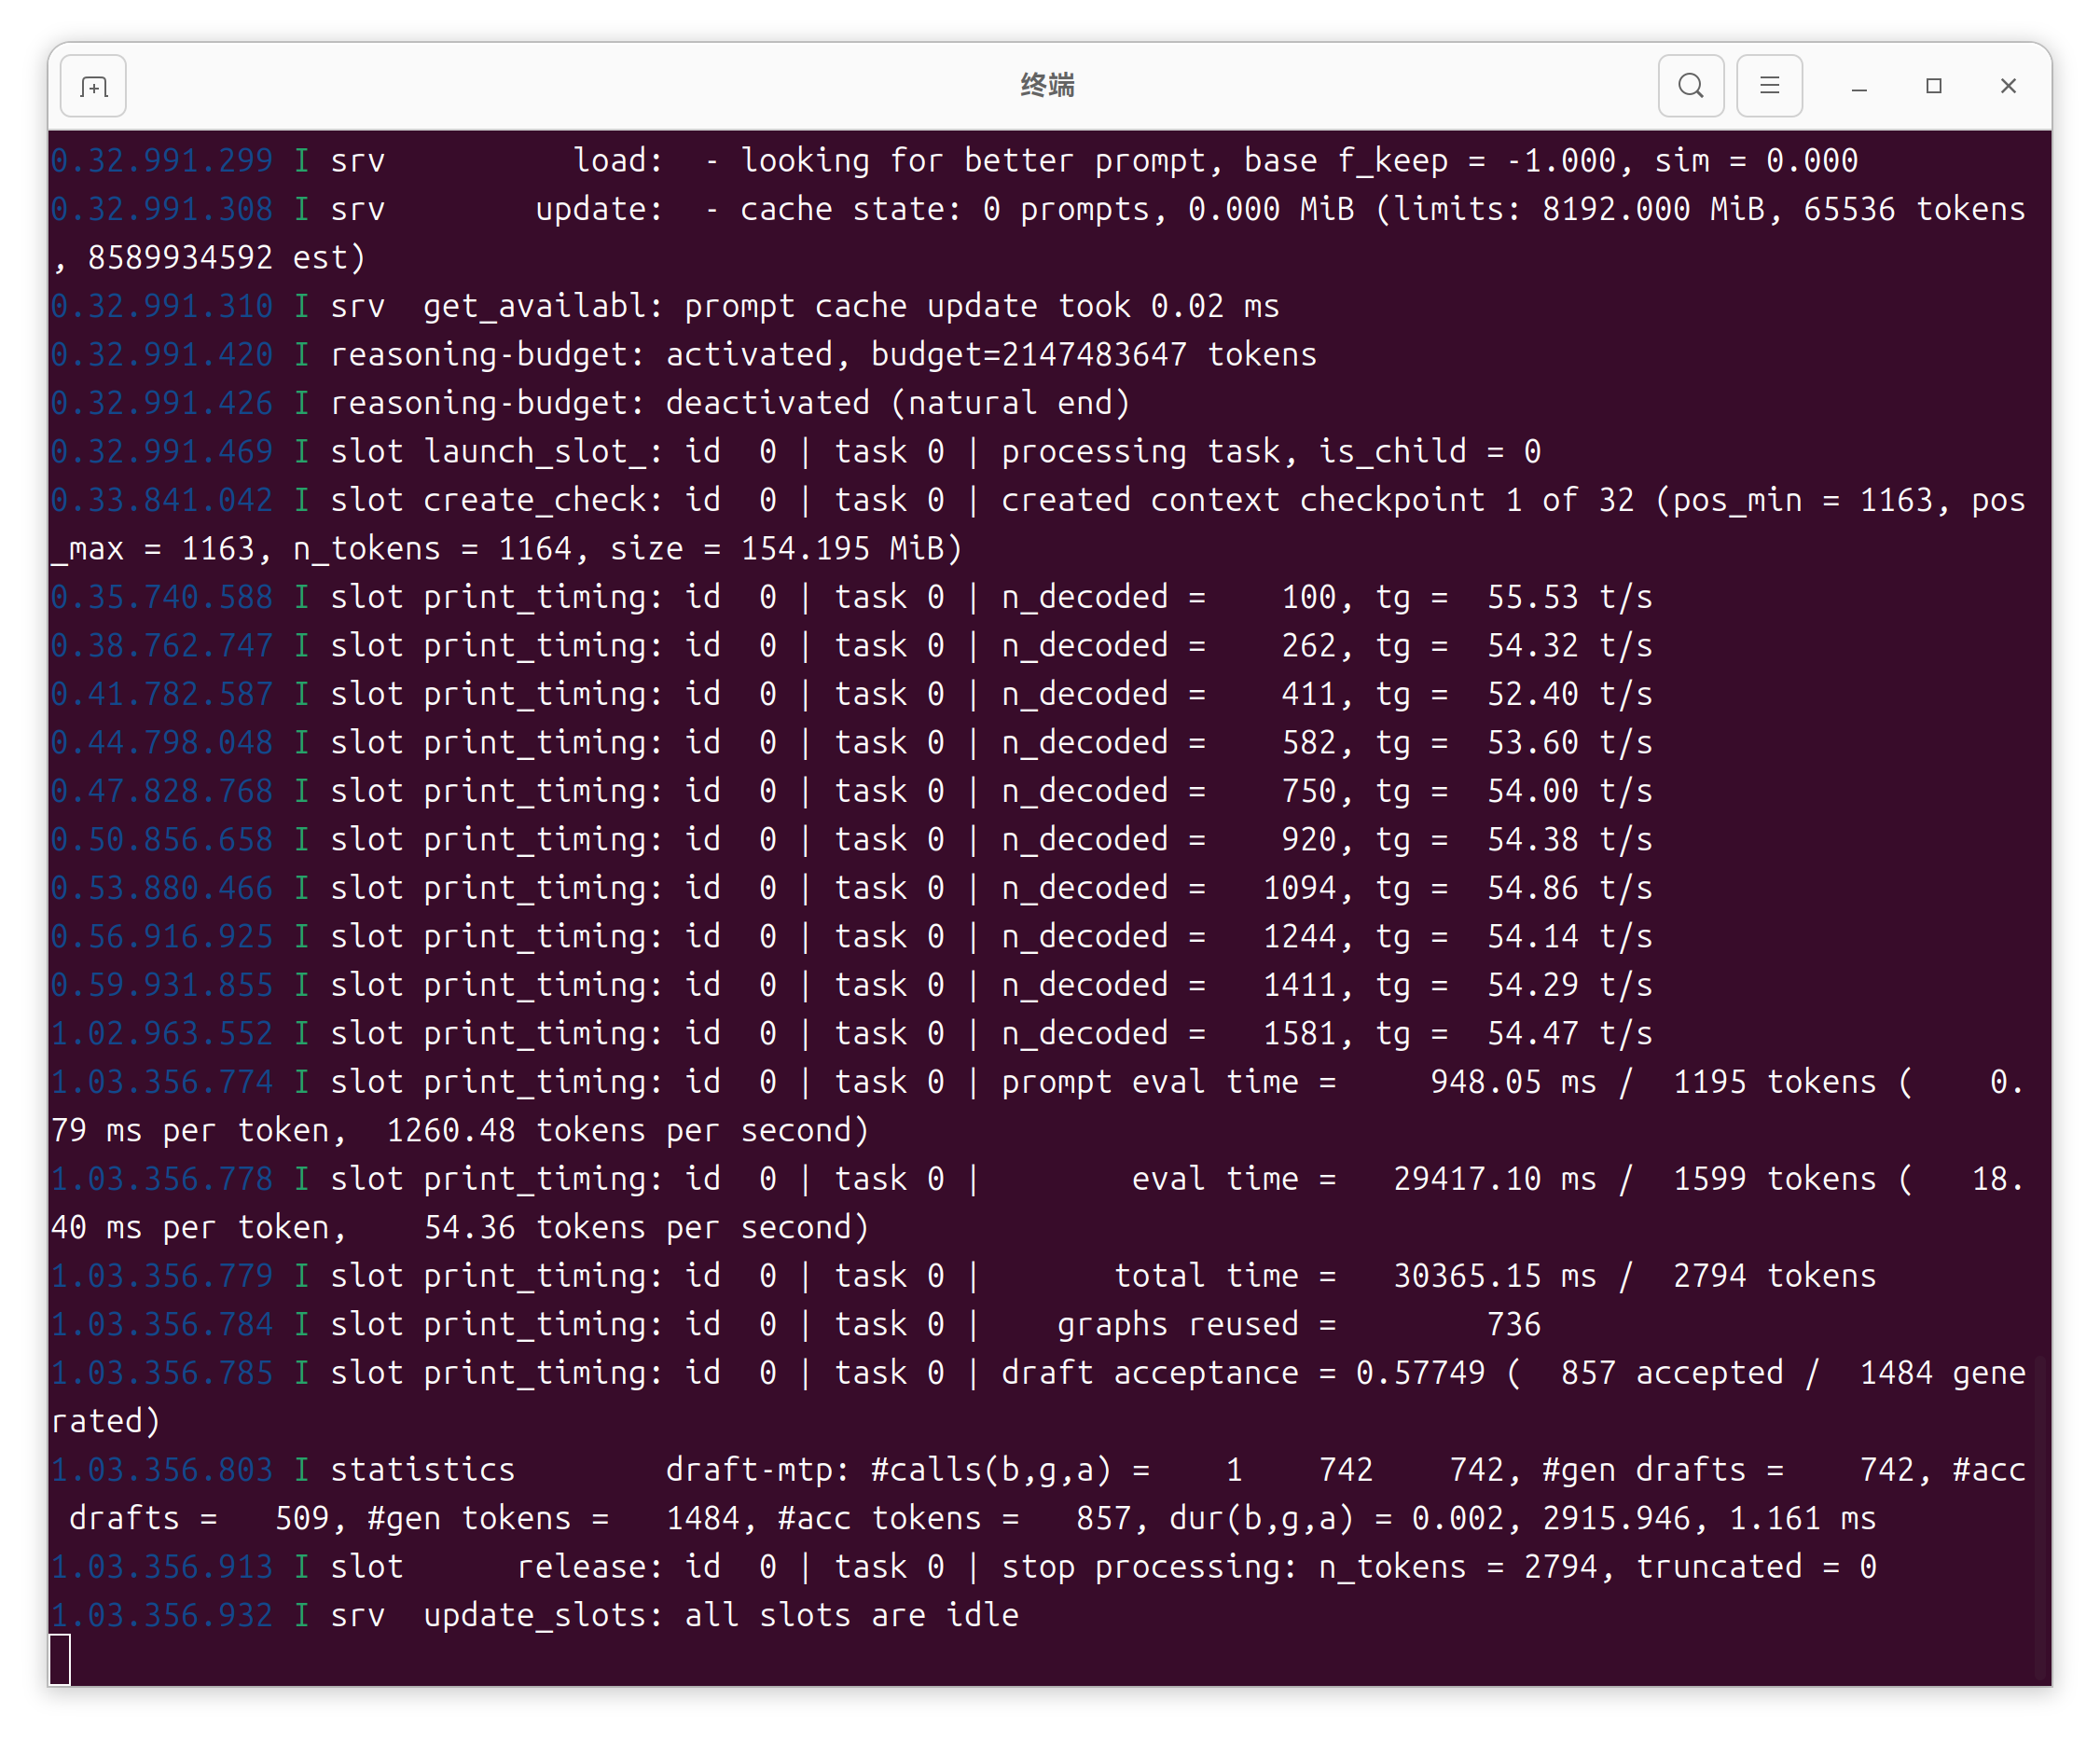Click 'prompt cache update took 0.02 ms'
Screen dimensions: 2100x1740
pyautogui.click(x=982, y=307)
